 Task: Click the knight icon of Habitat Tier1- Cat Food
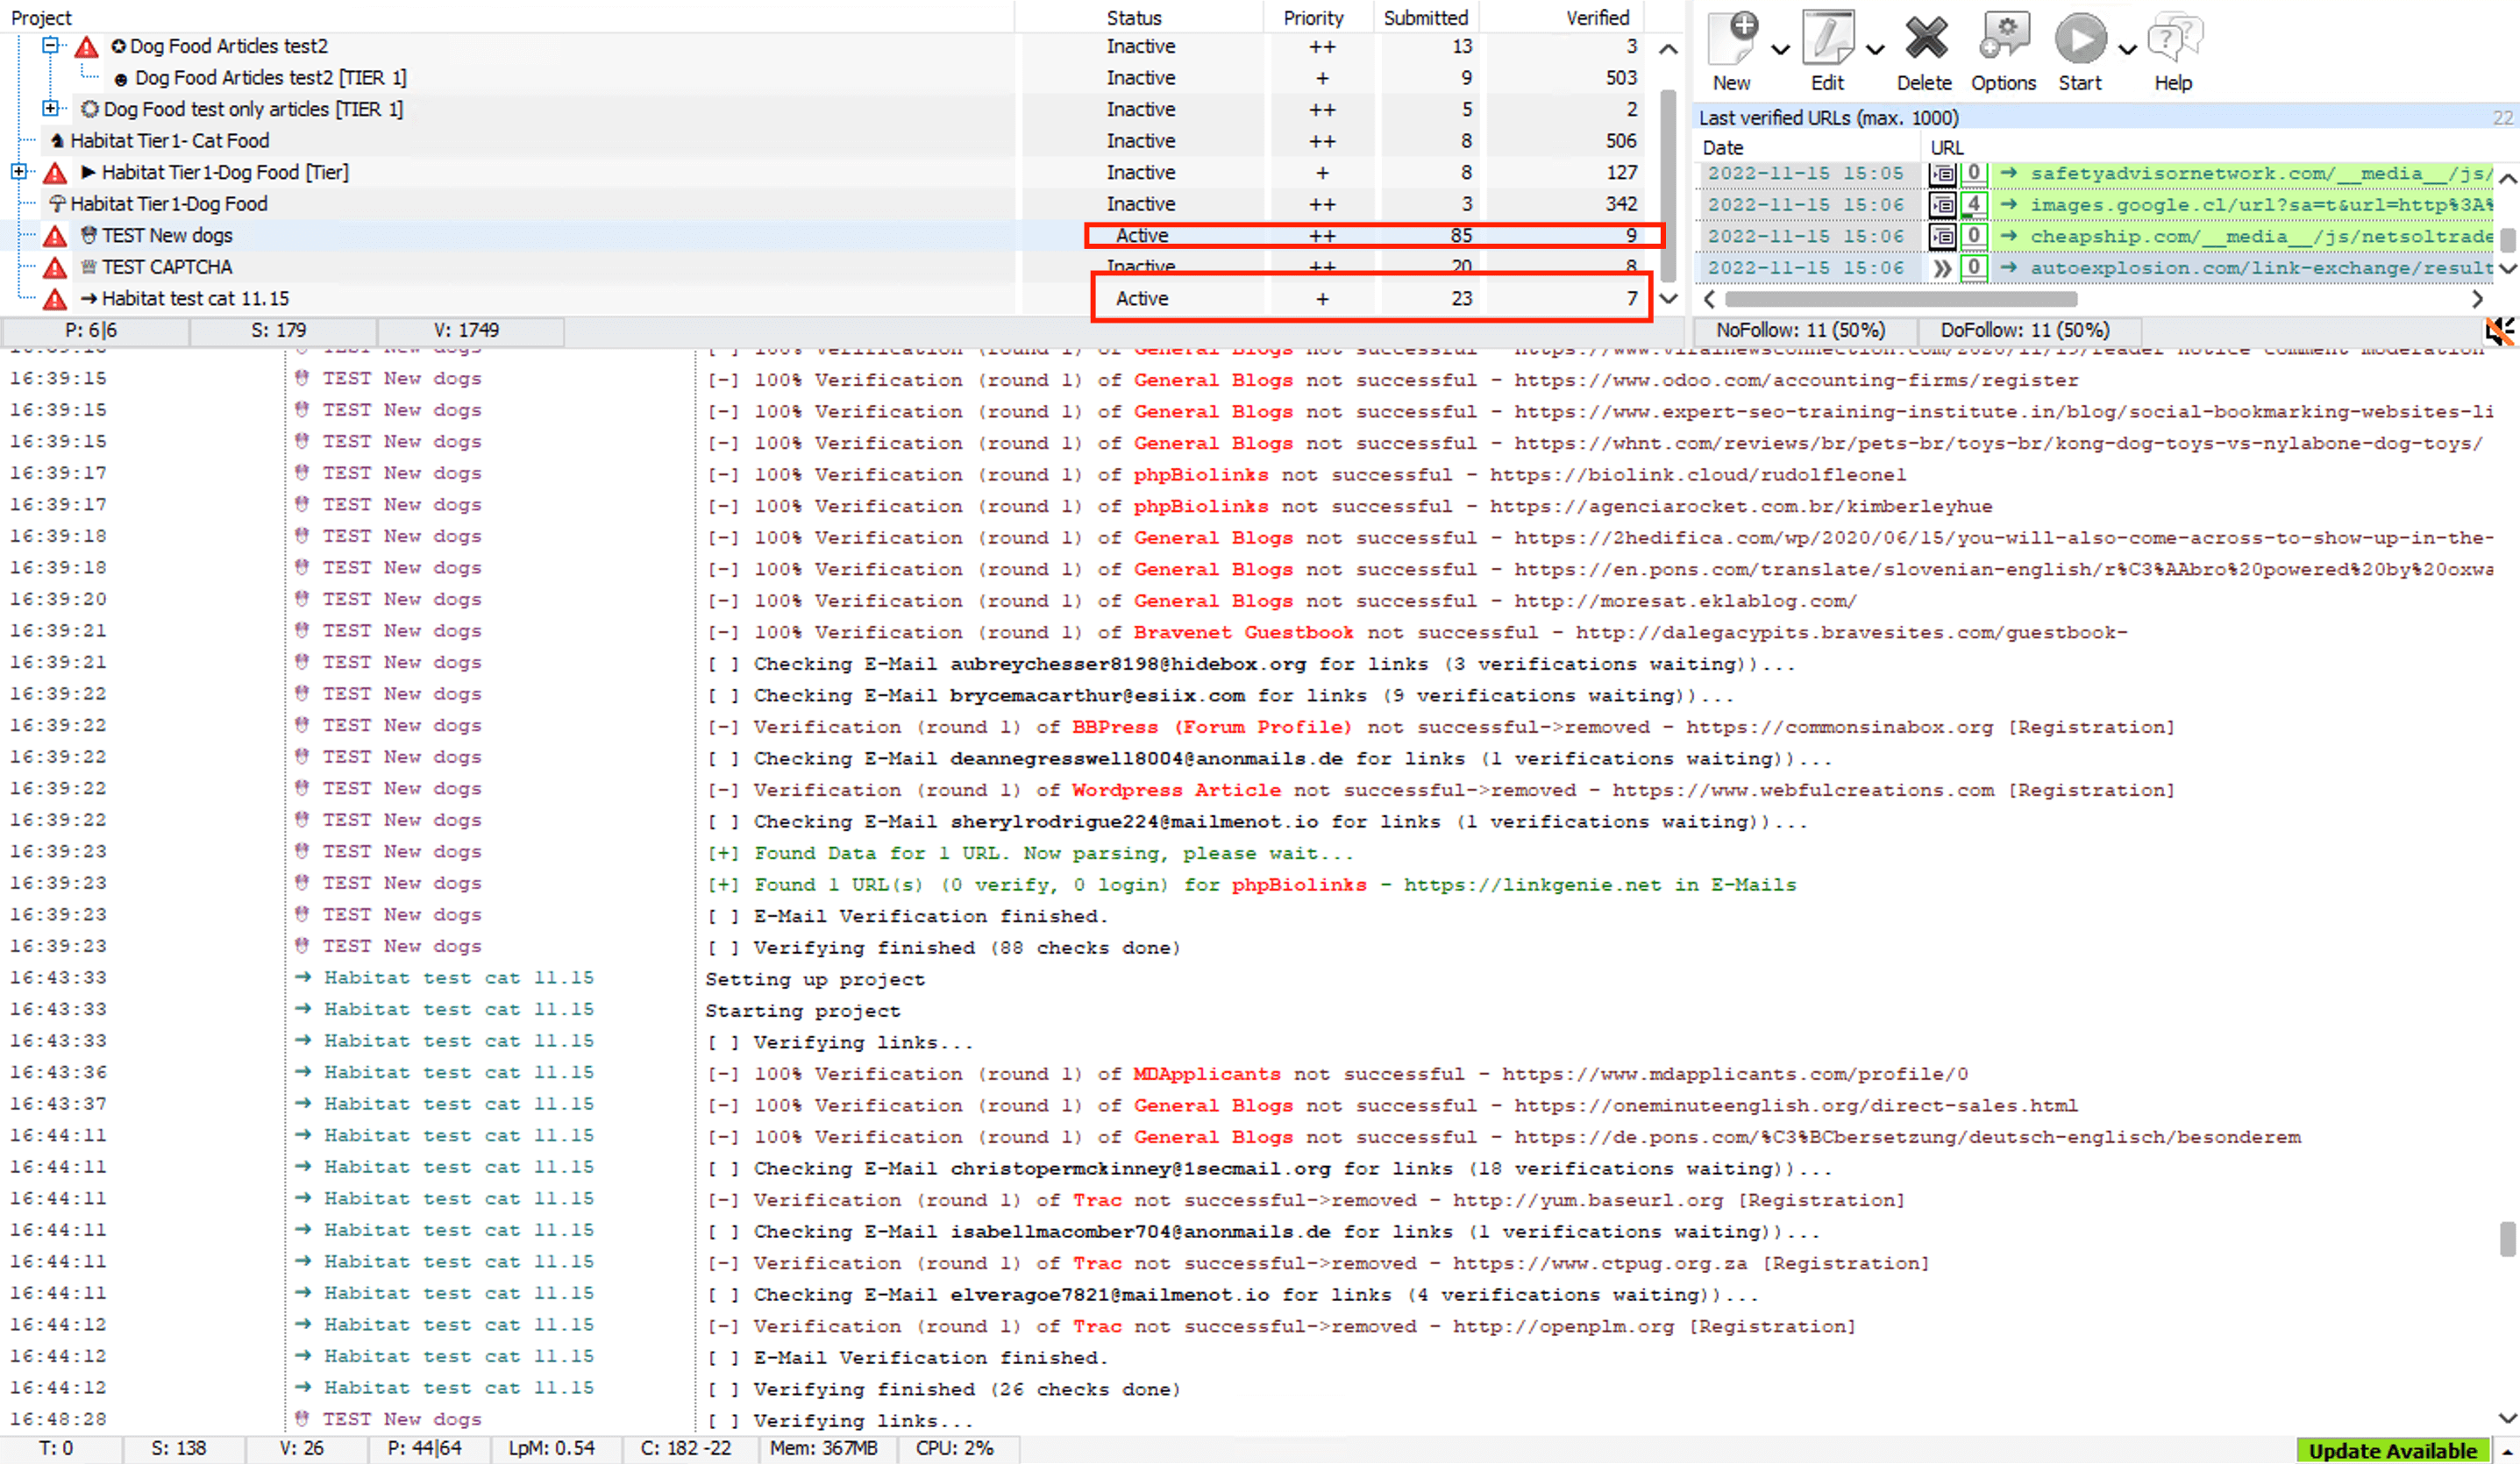(x=57, y=141)
